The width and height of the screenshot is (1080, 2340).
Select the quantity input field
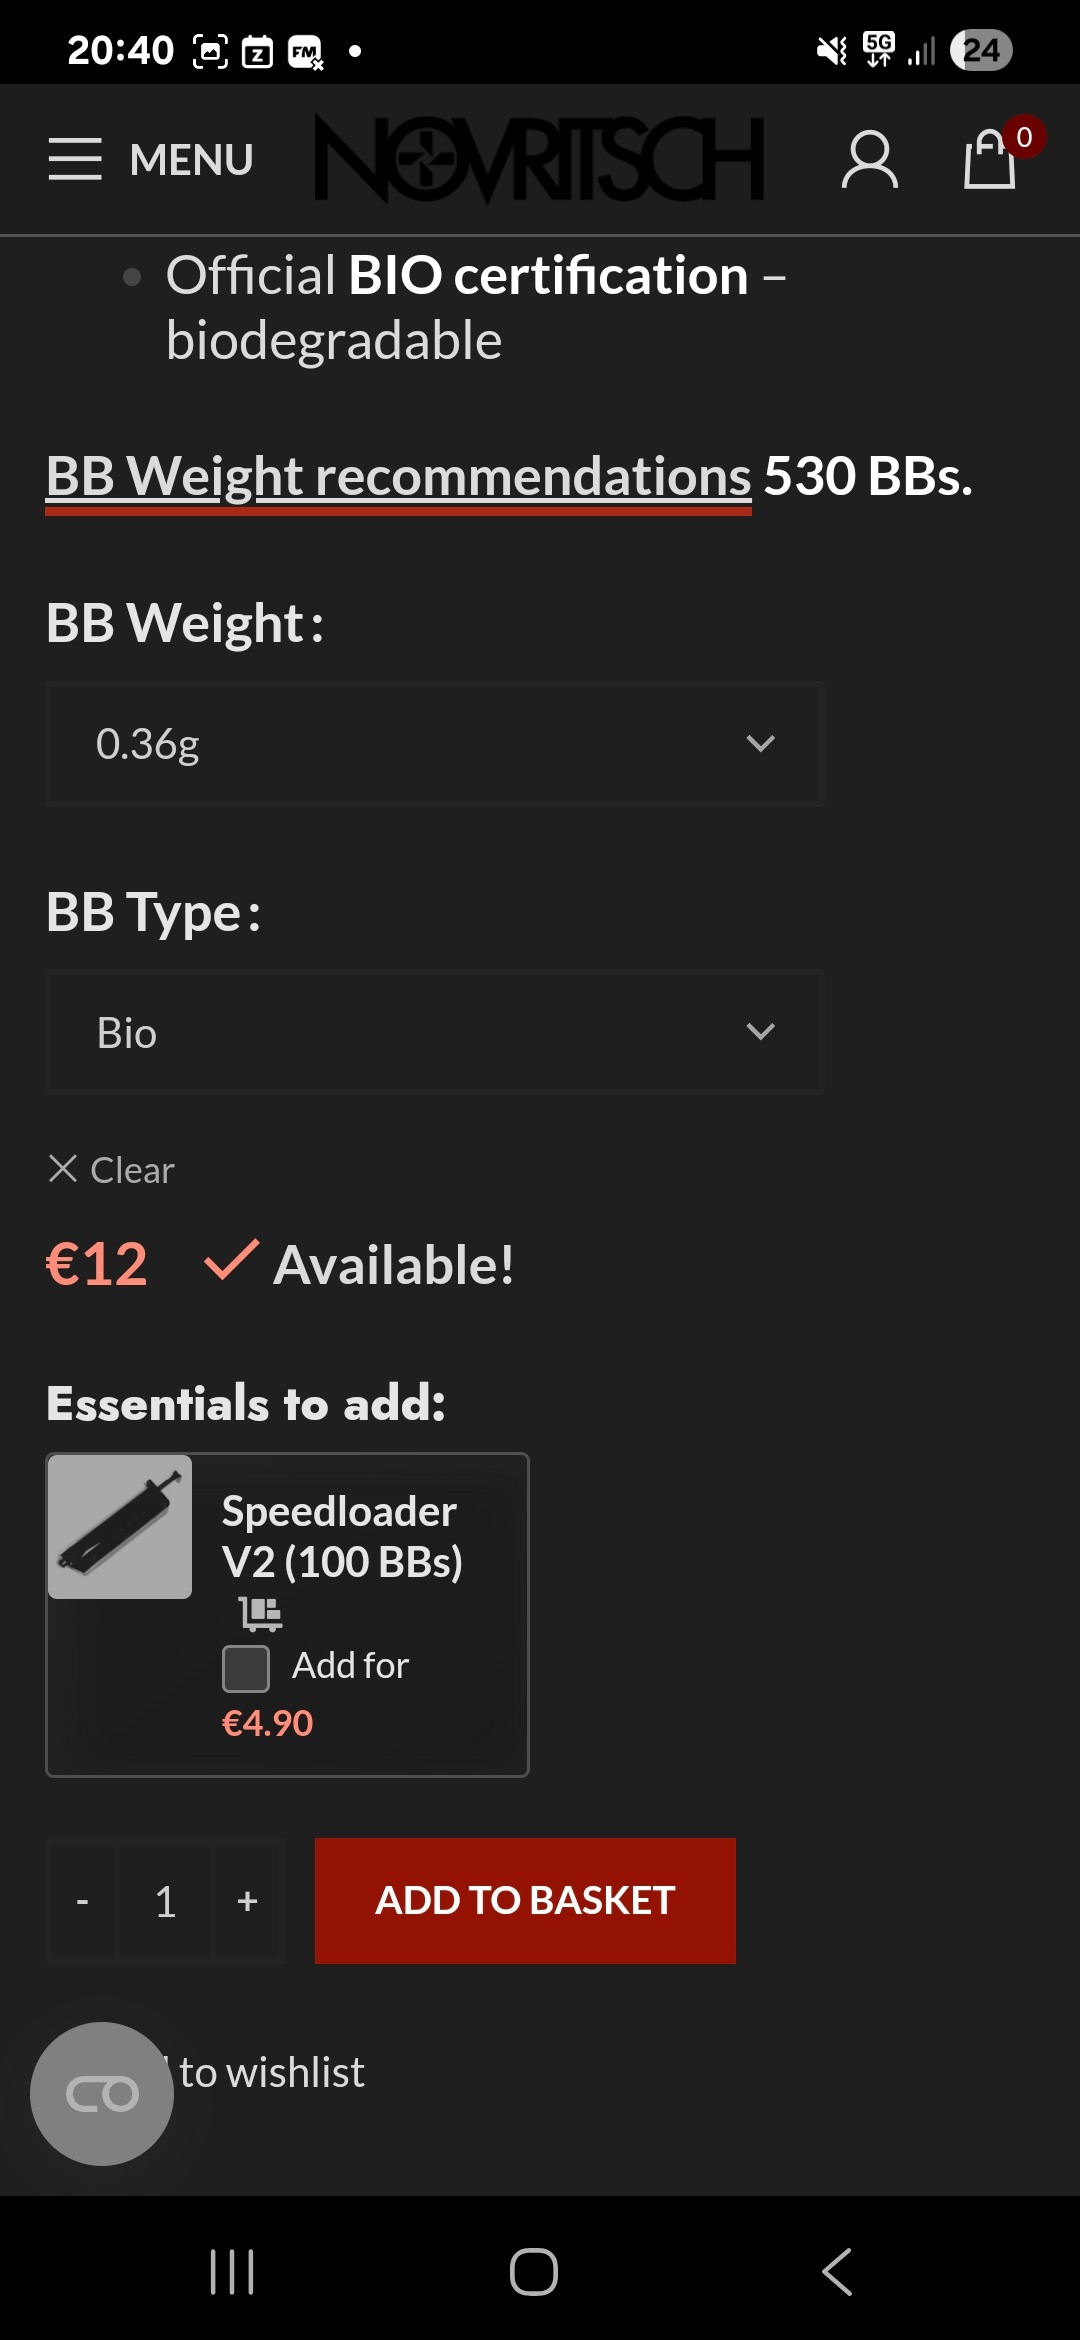click(x=165, y=1900)
